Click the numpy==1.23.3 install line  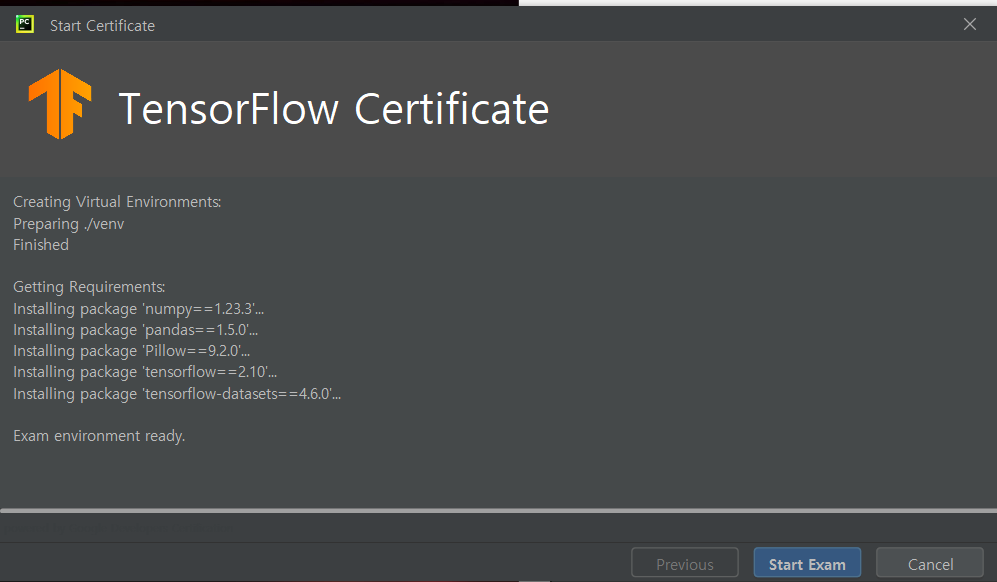coord(139,308)
